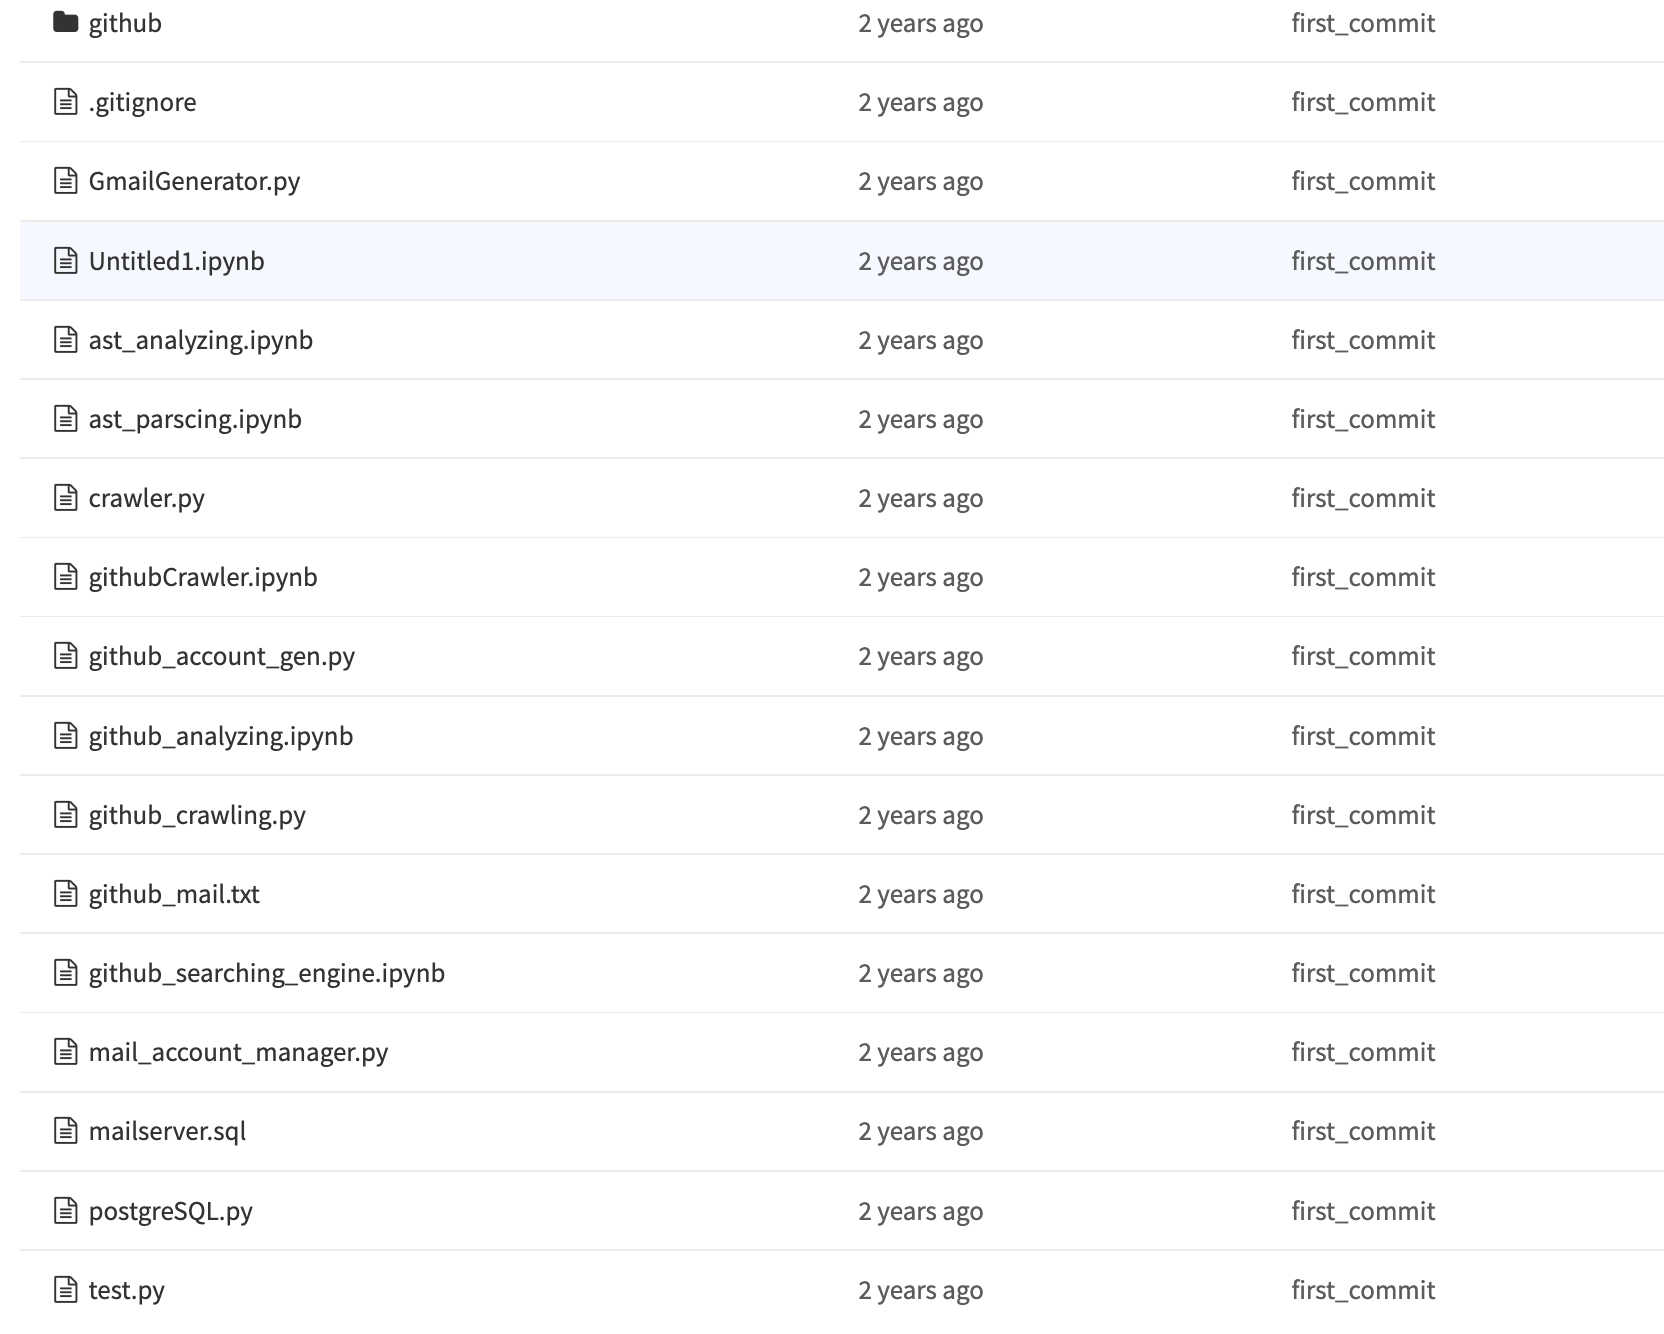1664x1334 pixels.
Task: Click '2 years ago' in postgreSQL.py row
Action: pos(920,1211)
